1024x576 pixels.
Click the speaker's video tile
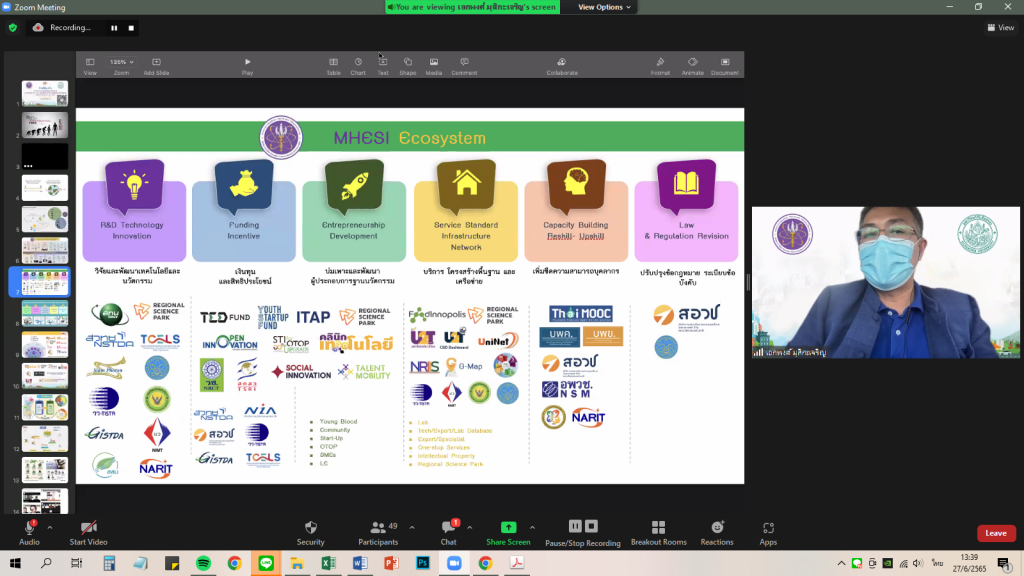pos(886,283)
